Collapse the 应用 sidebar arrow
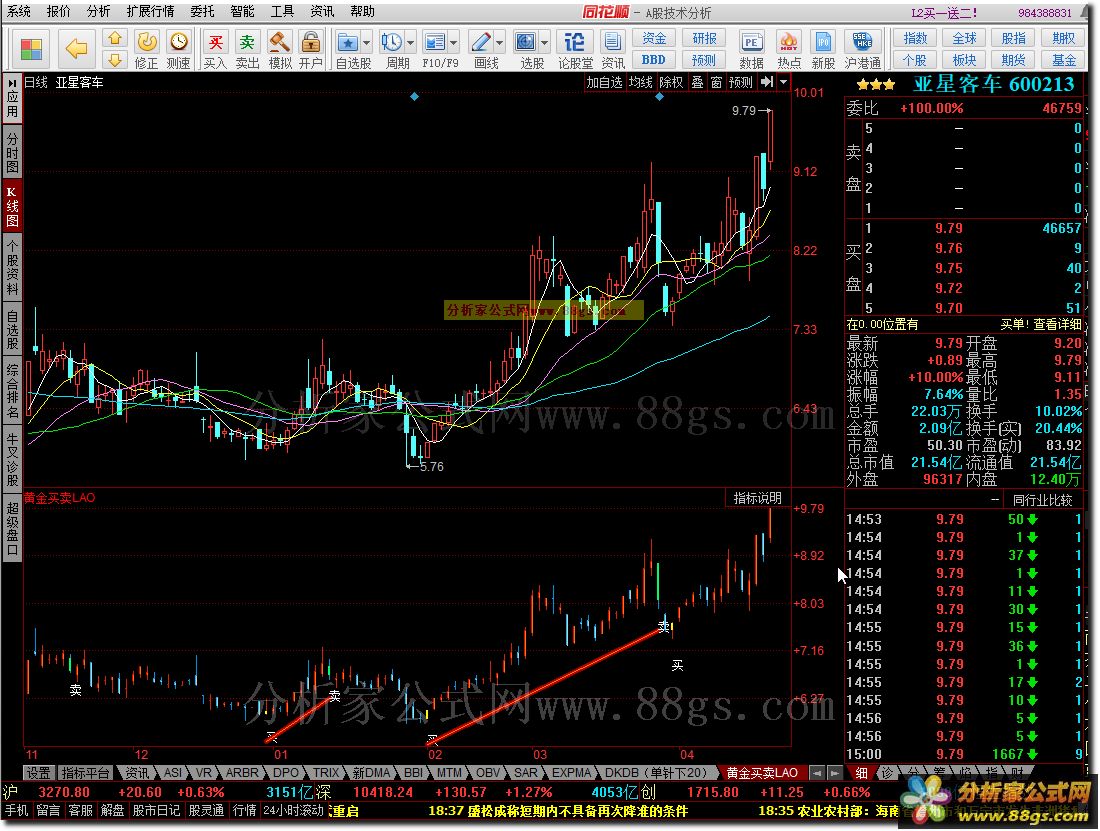The image size is (1100, 831). point(13,83)
